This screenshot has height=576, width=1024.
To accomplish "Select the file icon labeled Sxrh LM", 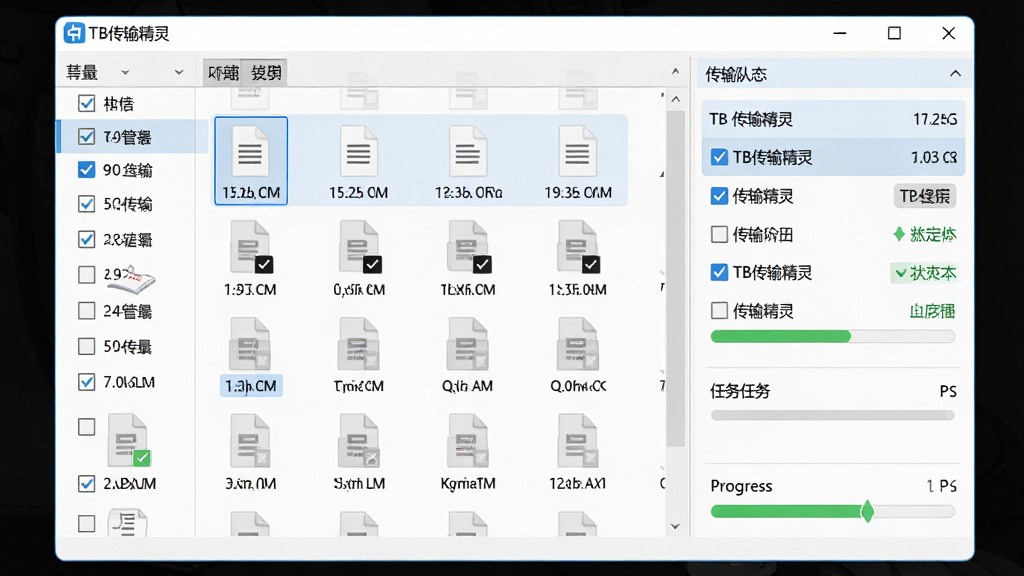I will click(x=359, y=441).
